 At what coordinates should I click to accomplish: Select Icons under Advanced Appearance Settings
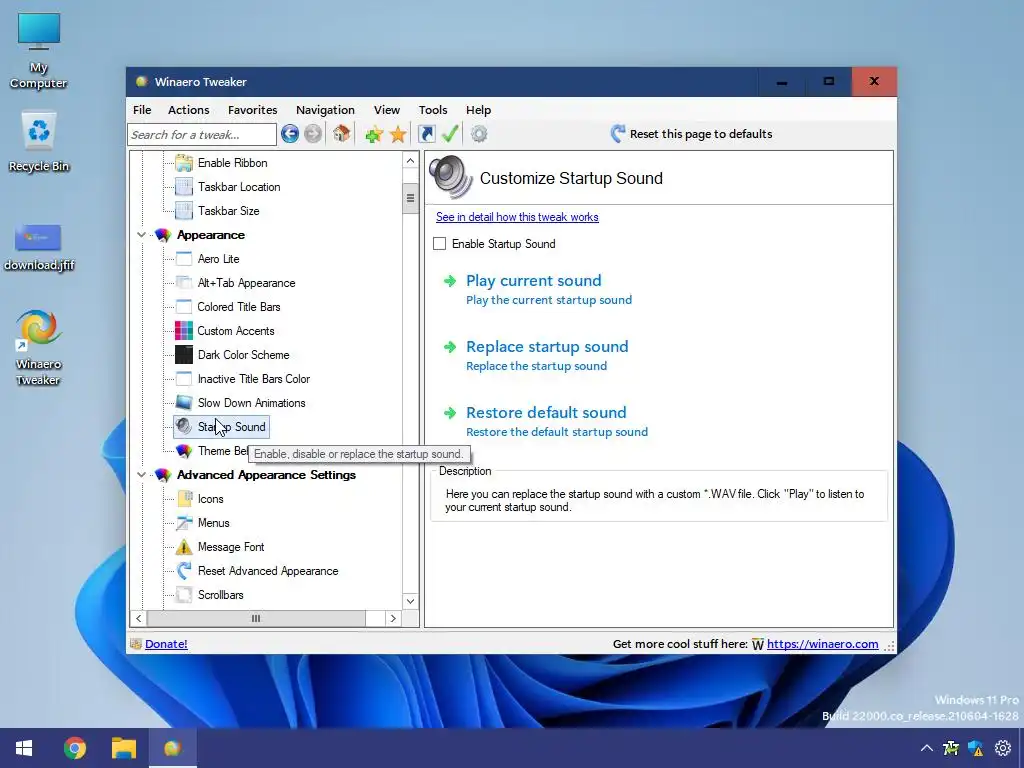pos(210,499)
